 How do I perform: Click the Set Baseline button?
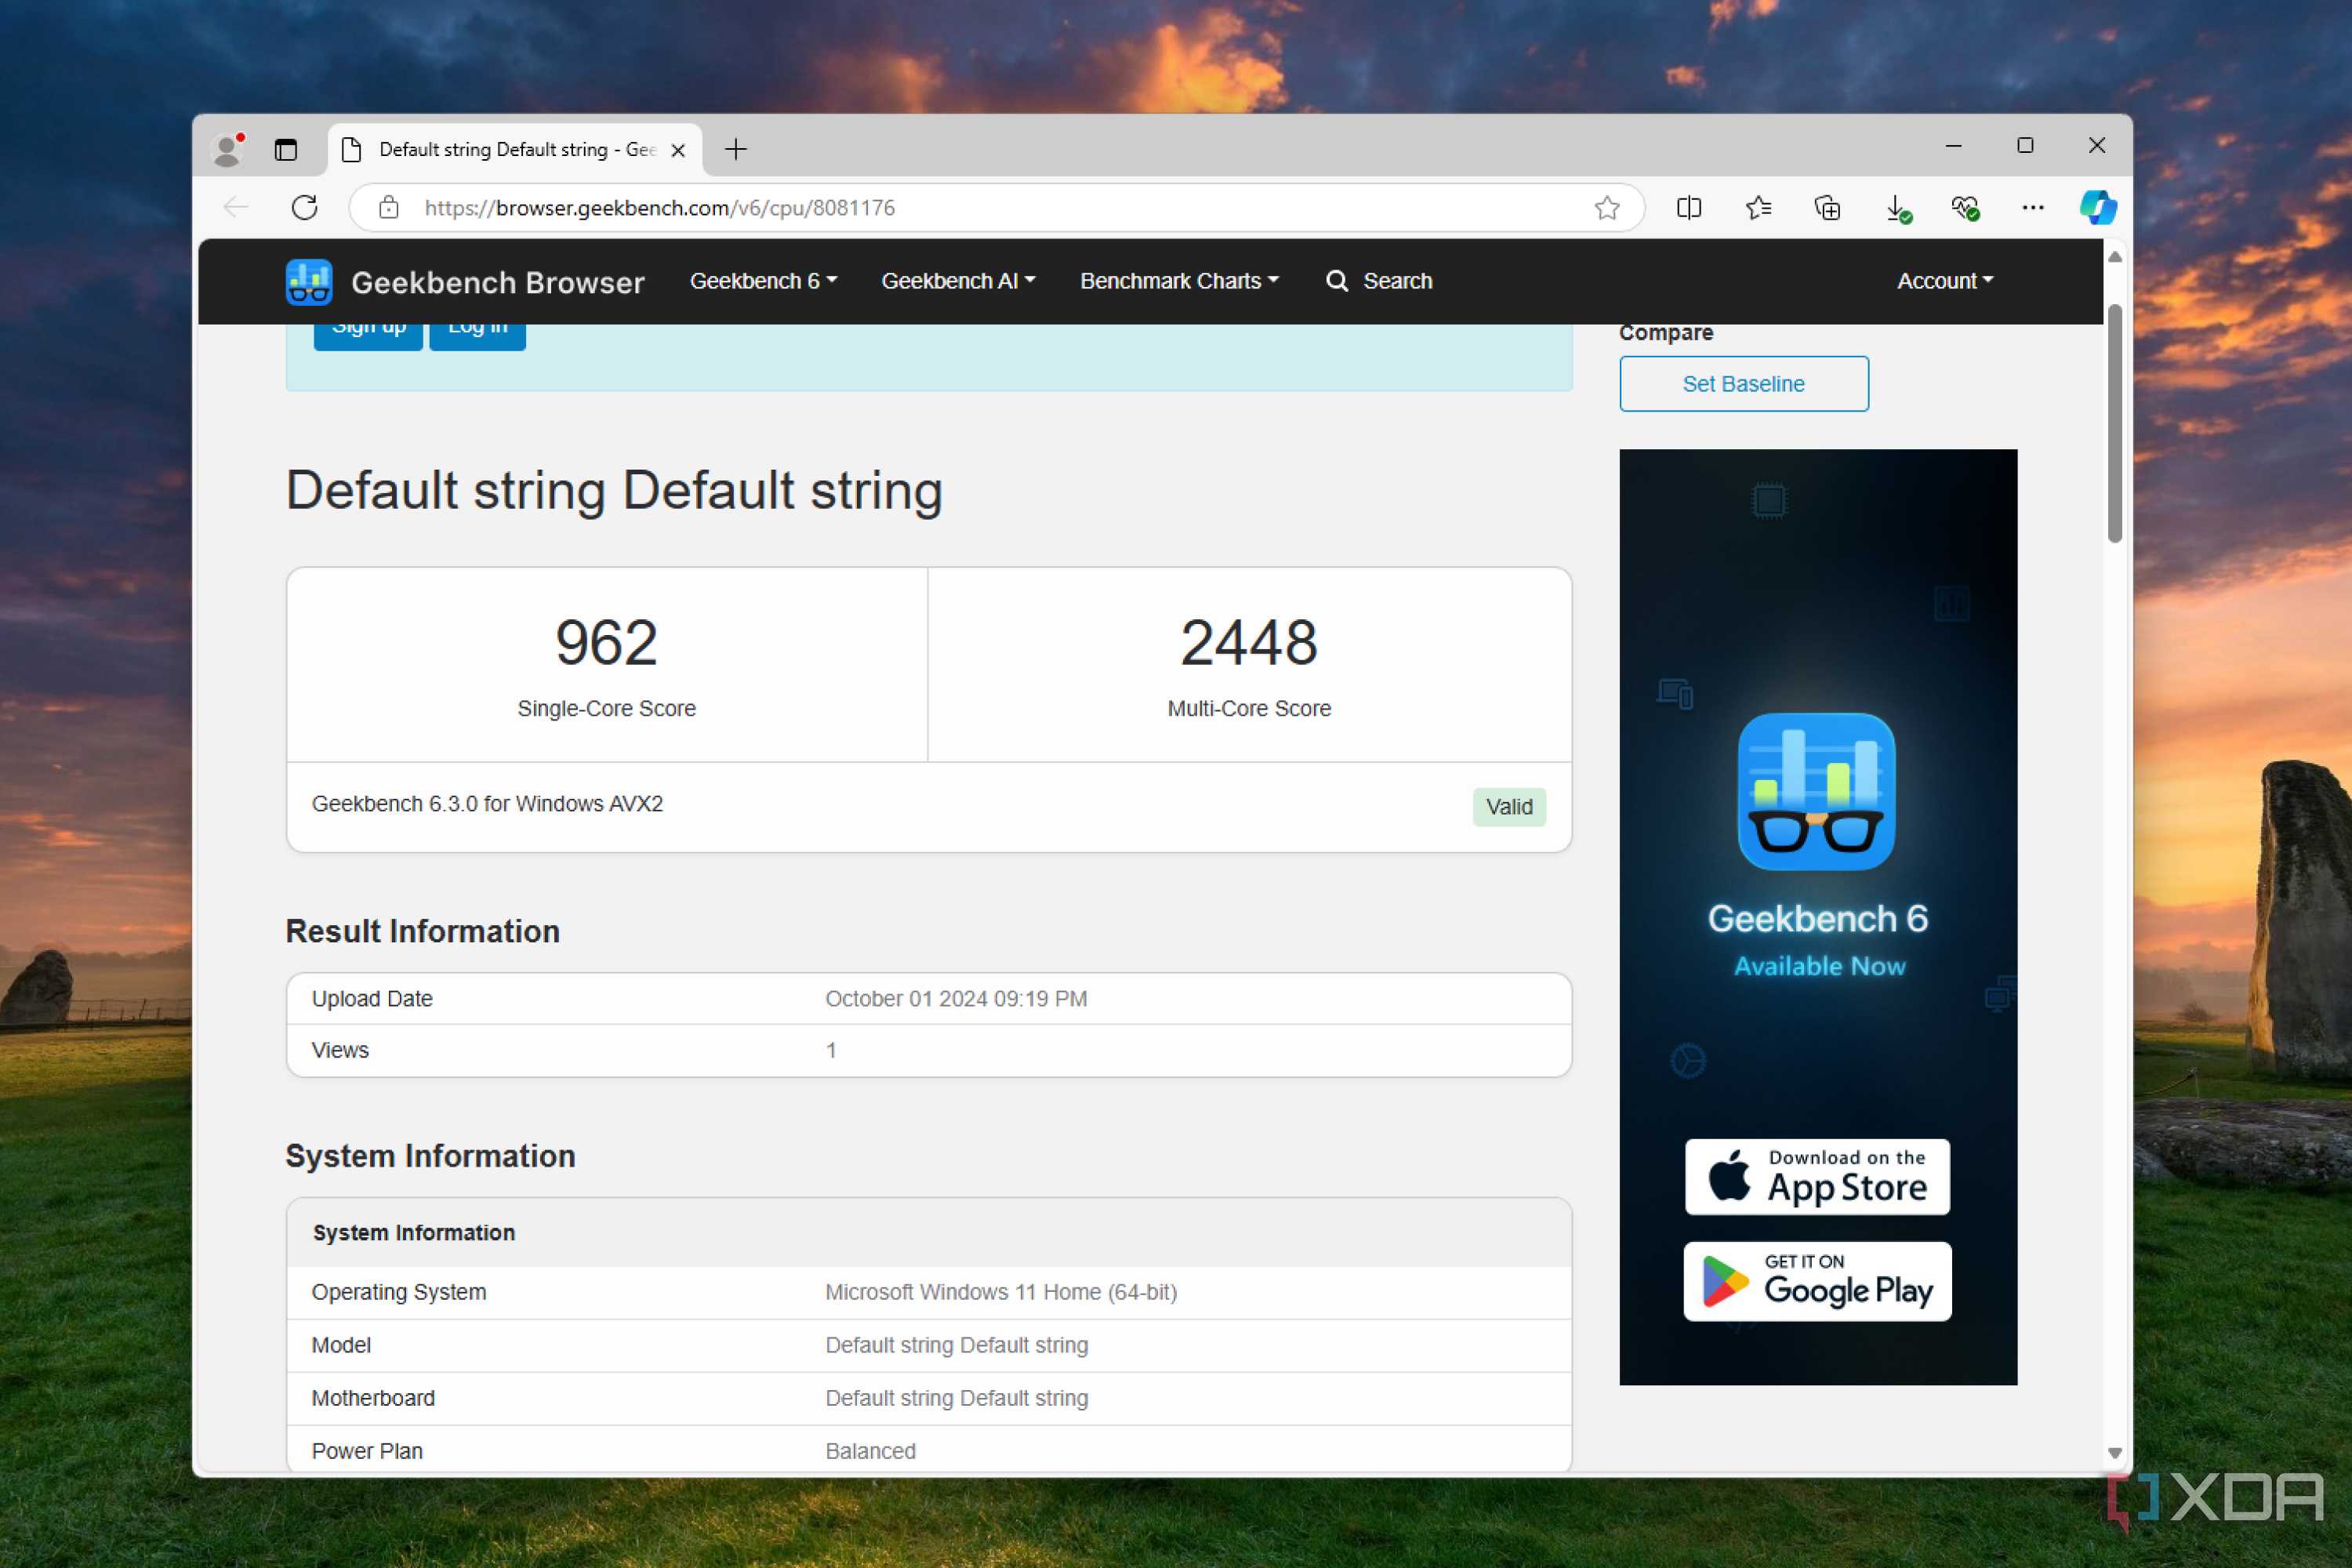point(1744,384)
